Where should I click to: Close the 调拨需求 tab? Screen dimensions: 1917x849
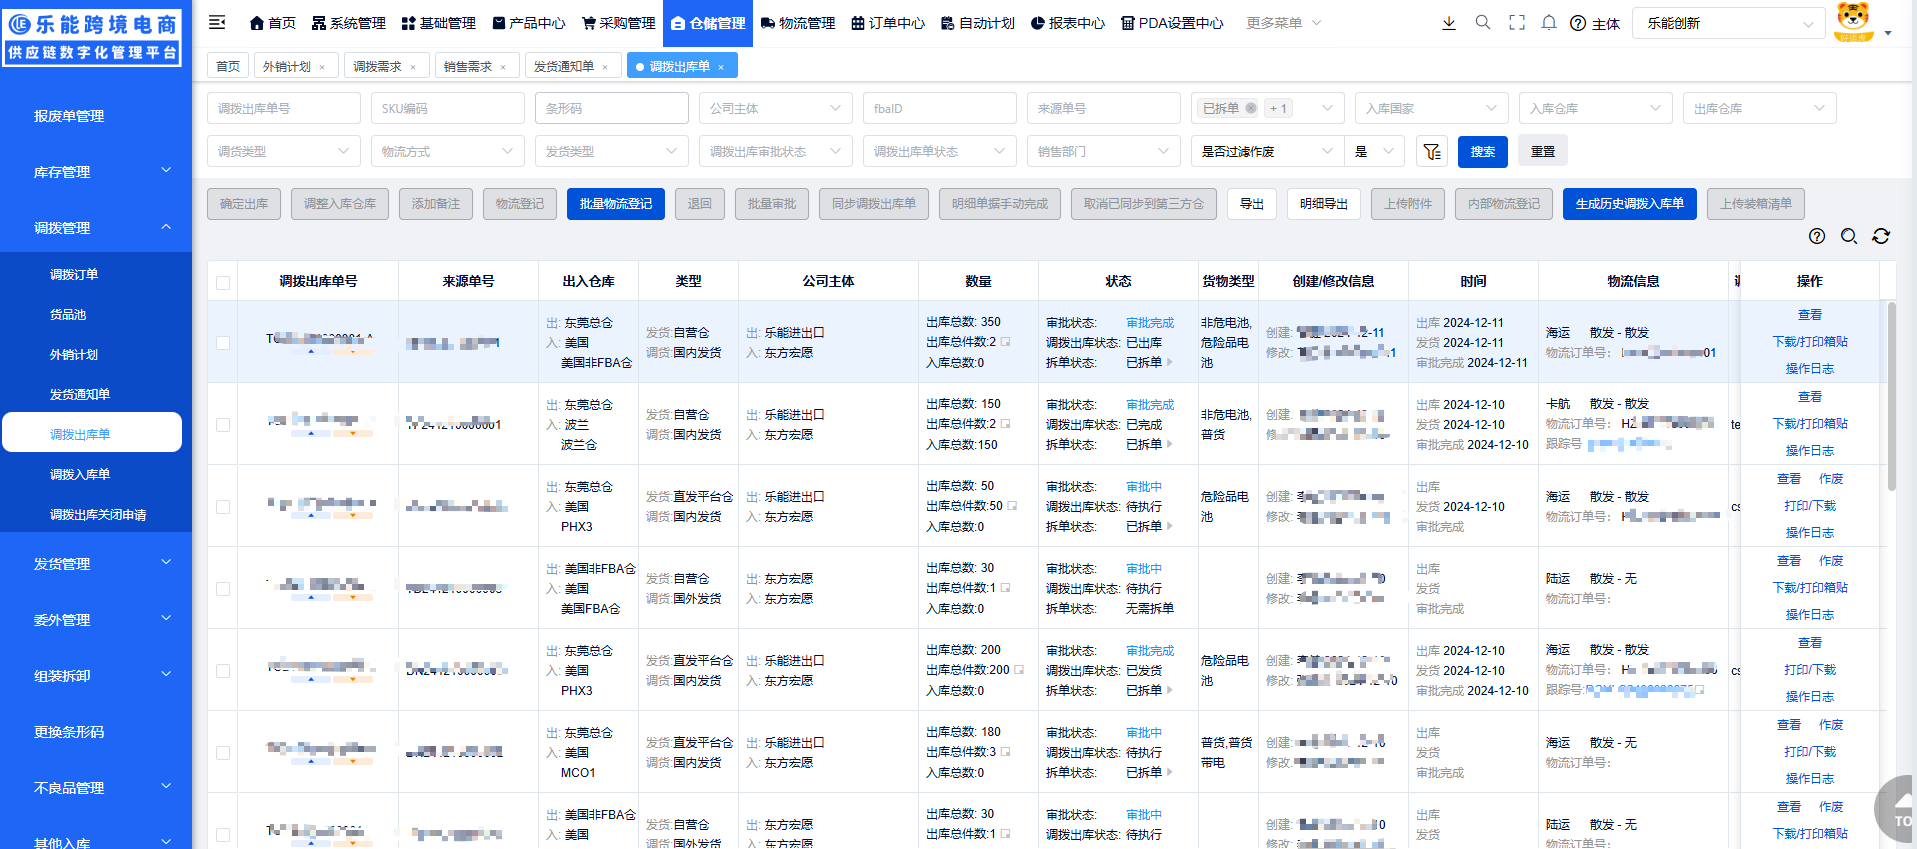click(x=412, y=67)
